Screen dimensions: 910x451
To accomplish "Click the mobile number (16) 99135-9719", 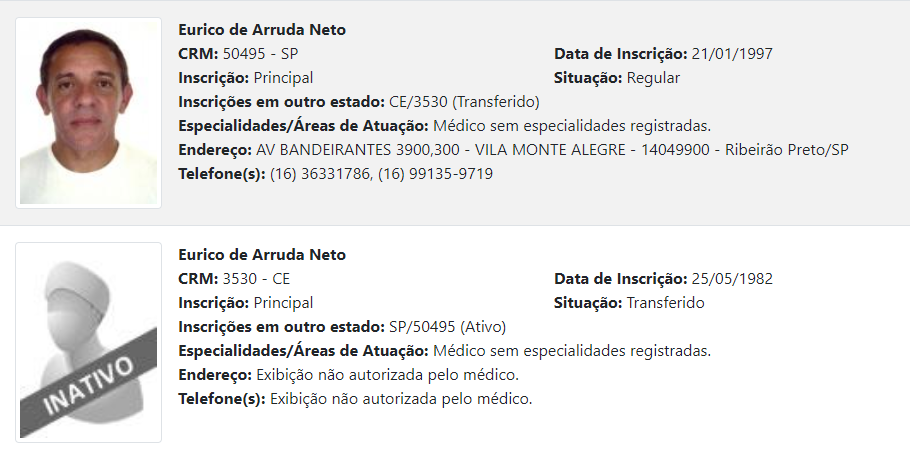I will pos(435,174).
